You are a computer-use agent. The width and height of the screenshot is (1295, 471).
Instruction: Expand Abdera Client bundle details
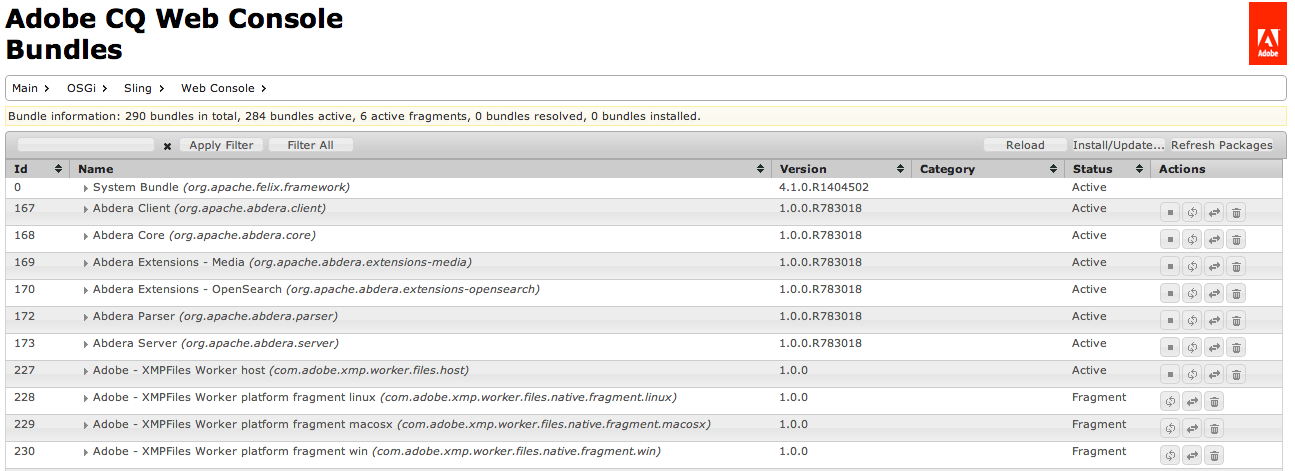[86, 209]
